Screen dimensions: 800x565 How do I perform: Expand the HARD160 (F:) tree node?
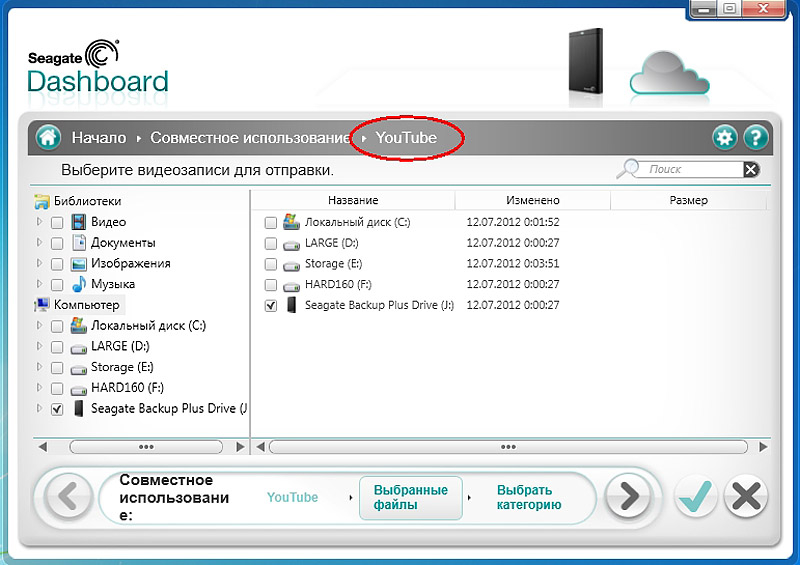pos(40,388)
